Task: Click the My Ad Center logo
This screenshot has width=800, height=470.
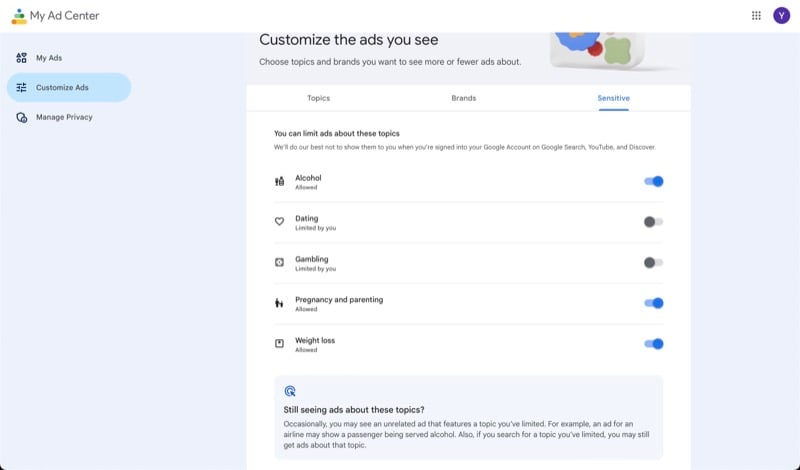Action: click(x=19, y=16)
